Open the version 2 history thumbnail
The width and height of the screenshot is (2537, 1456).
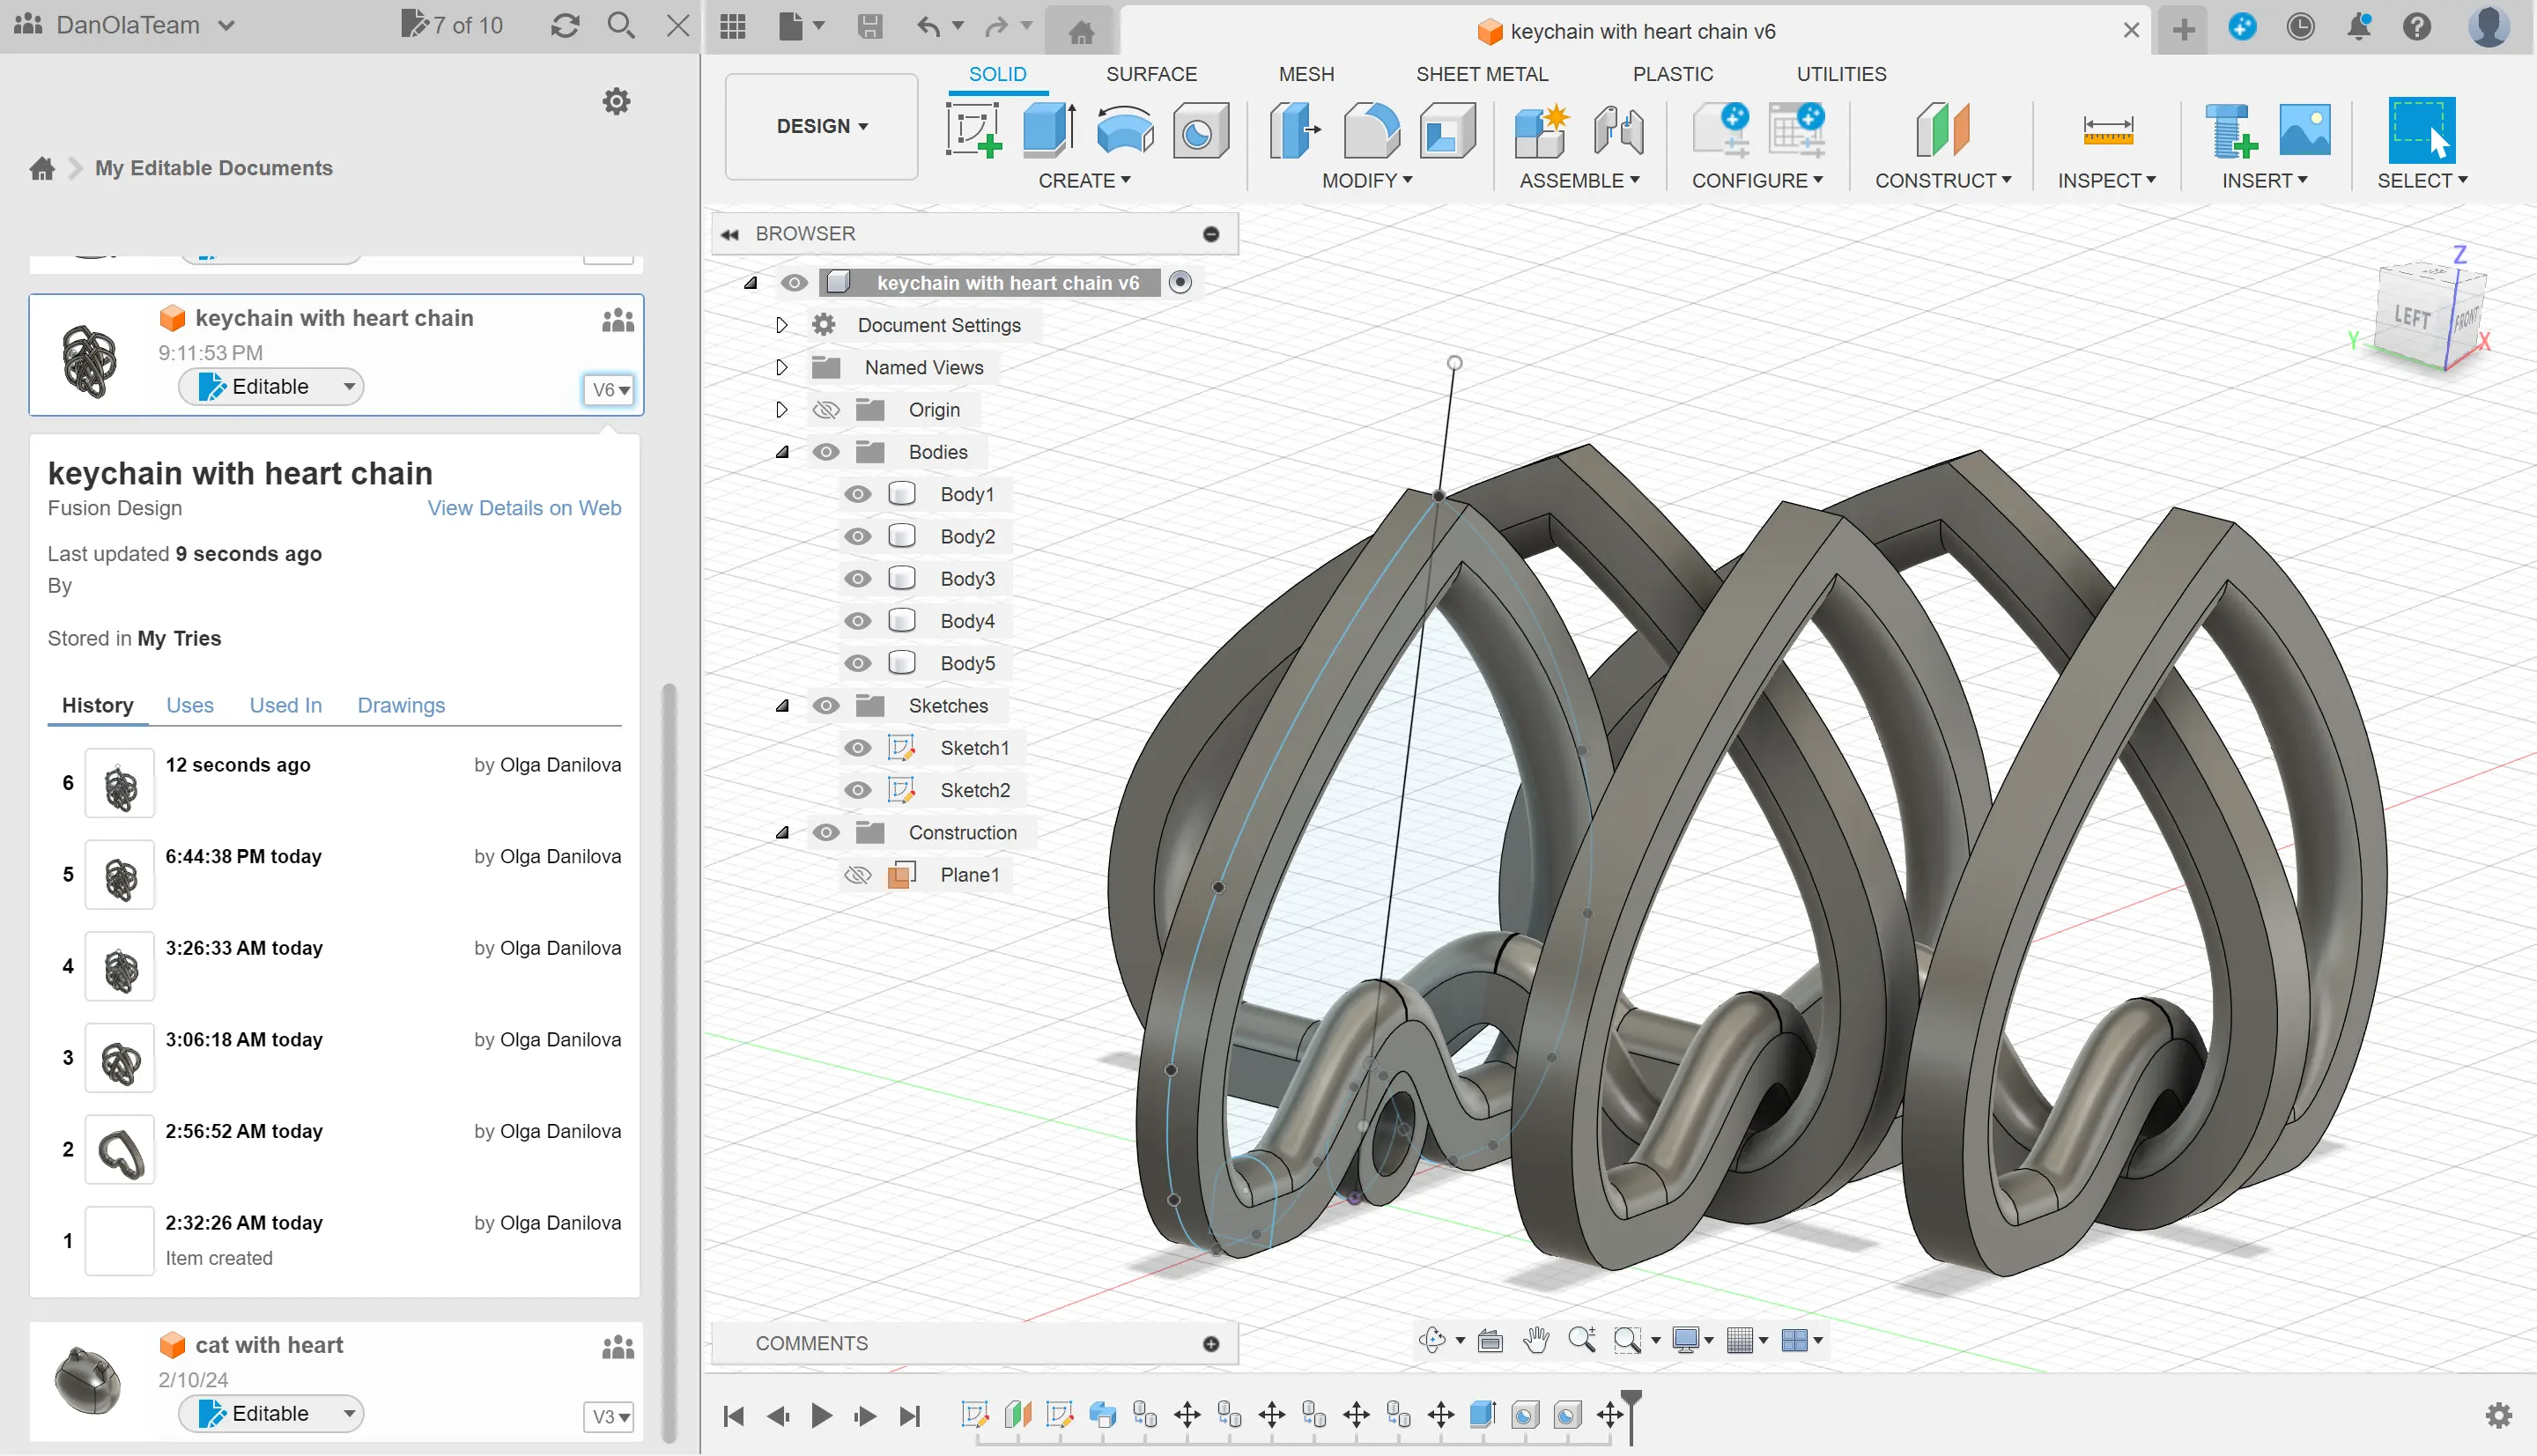pos(120,1150)
